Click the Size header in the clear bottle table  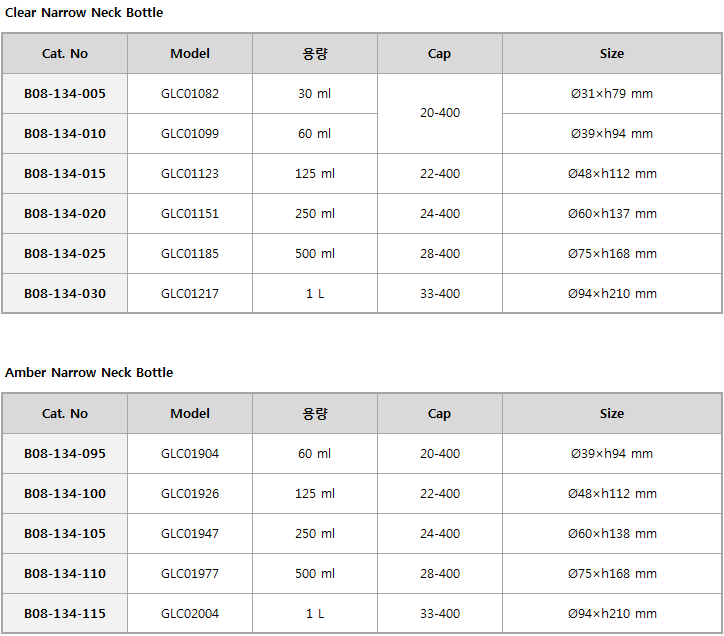pyautogui.click(x=612, y=54)
